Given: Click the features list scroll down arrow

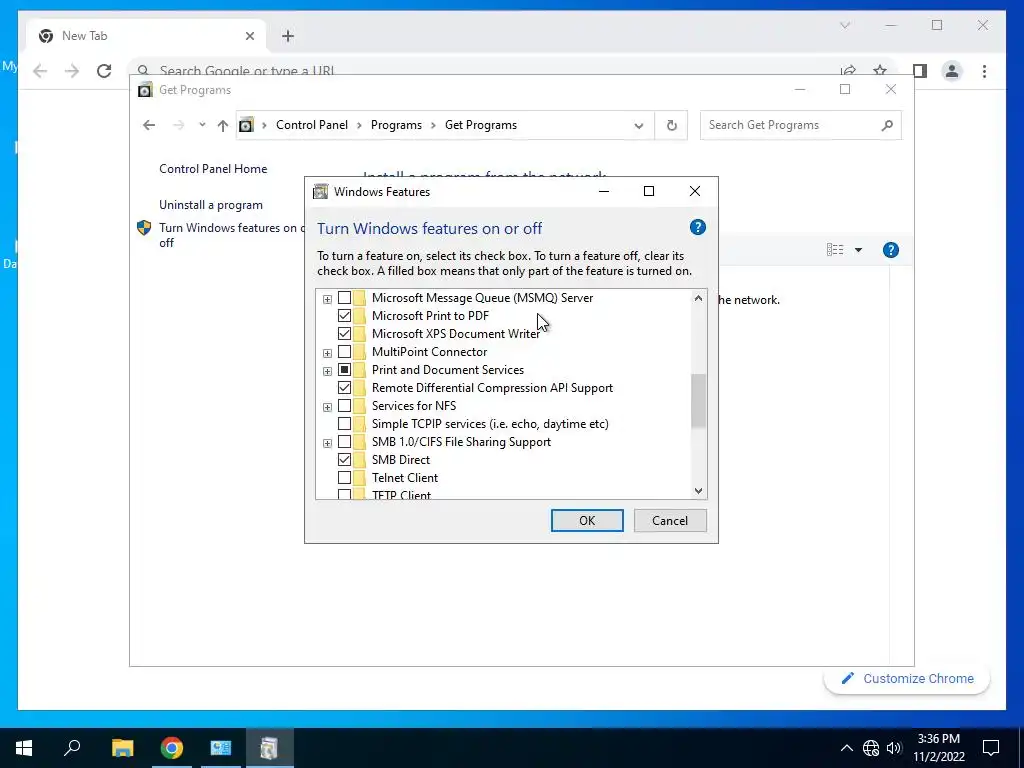Looking at the screenshot, I should [x=698, y=490].
